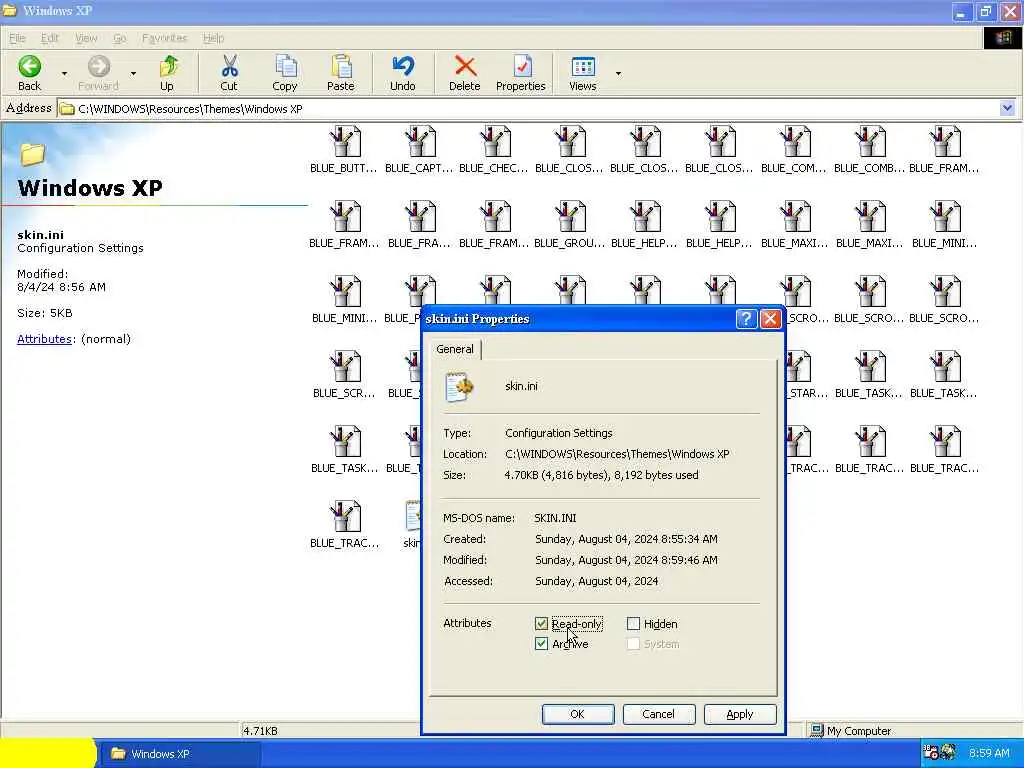Click the question mark help button in dialog
This screenshot has width=1024, height=768.
746,319
